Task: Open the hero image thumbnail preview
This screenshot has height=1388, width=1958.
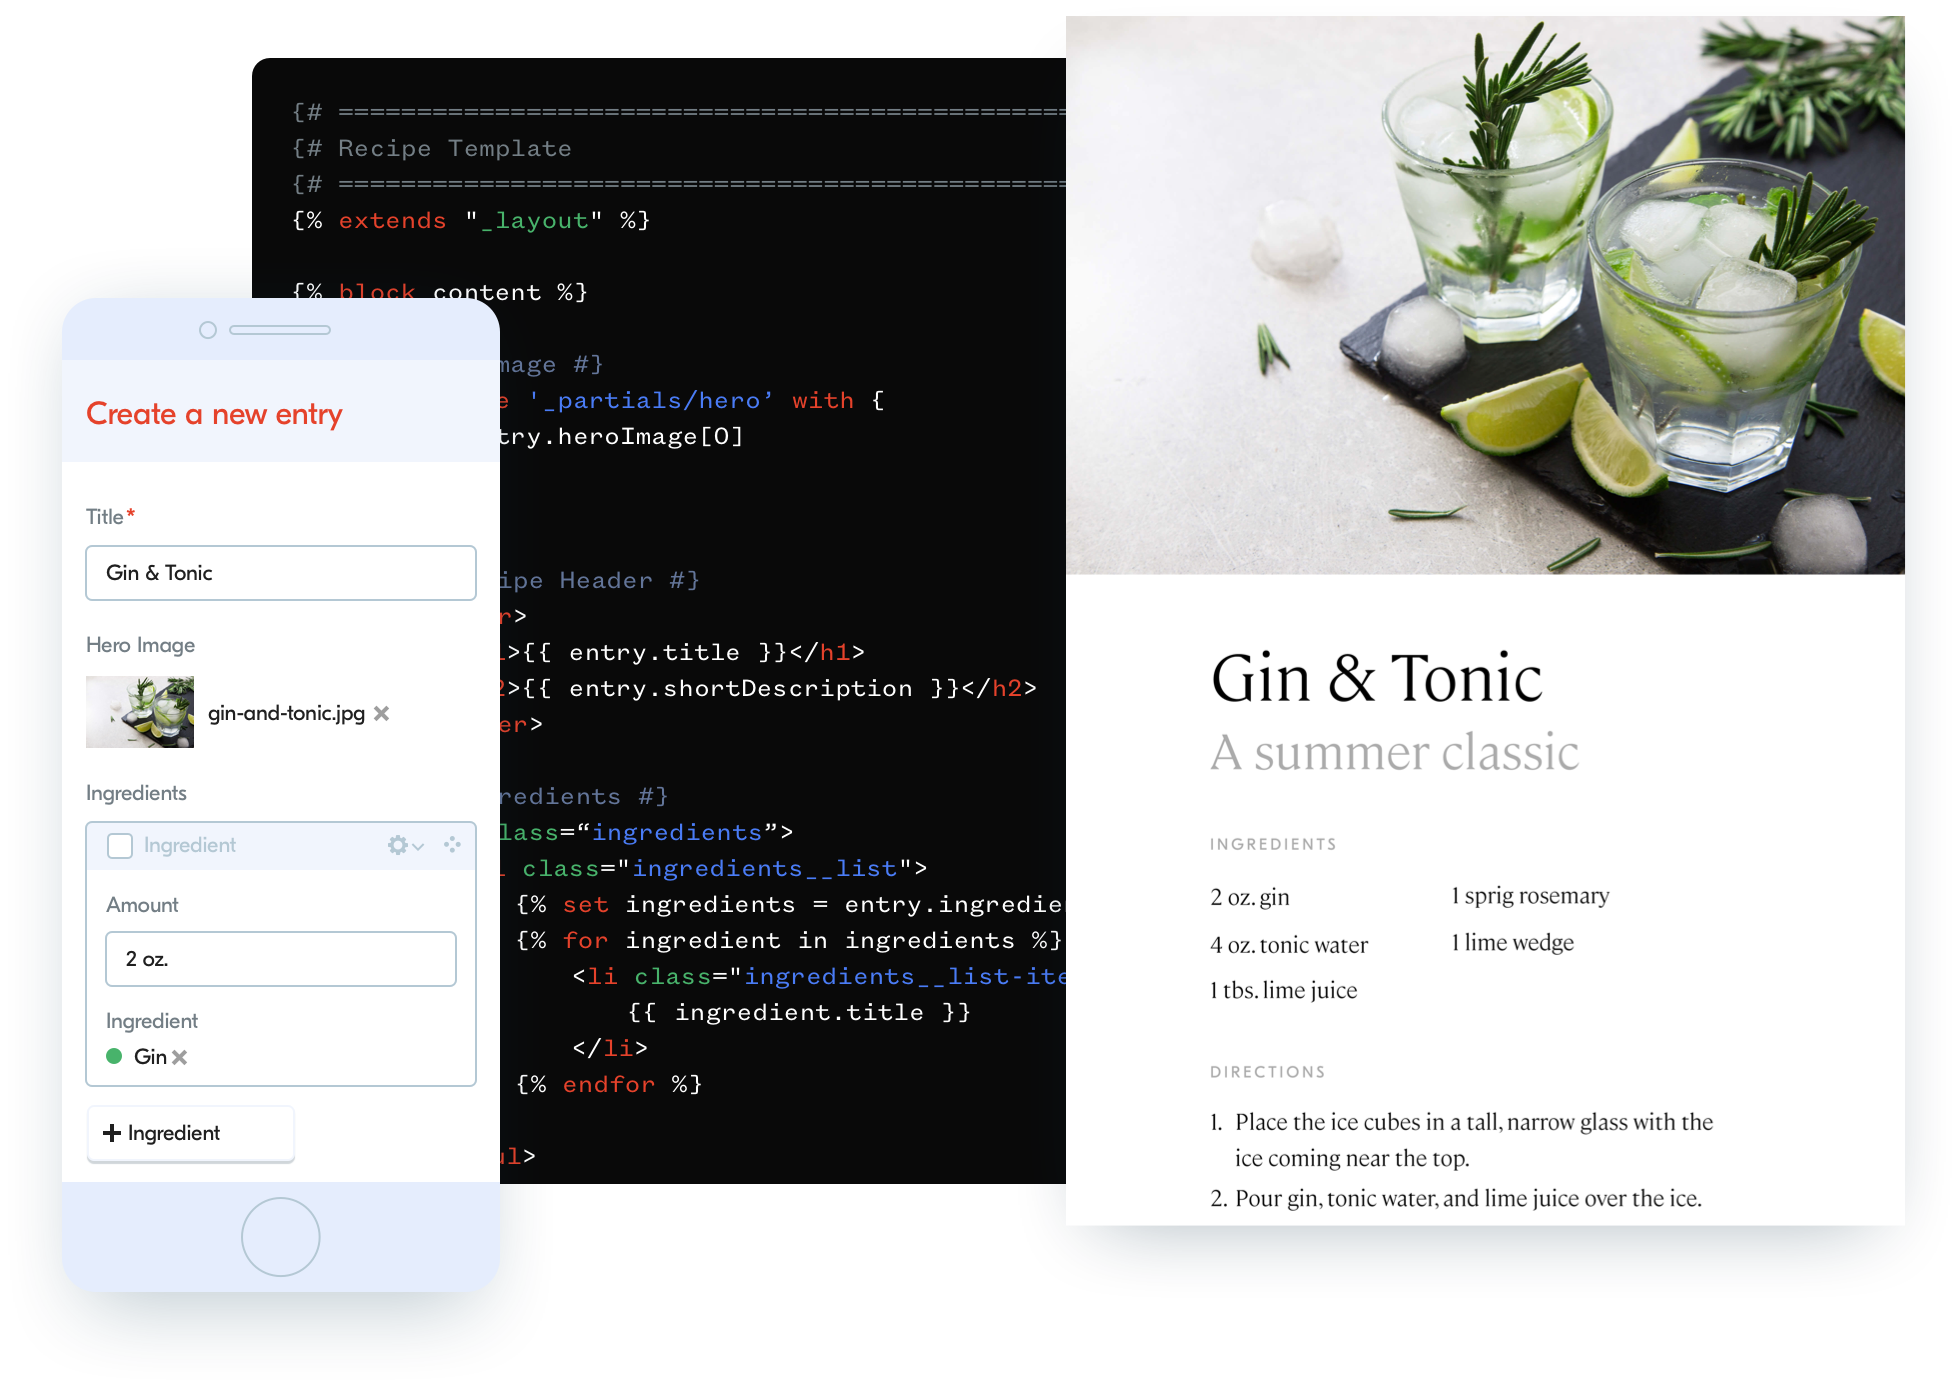Action: tap(140, 712)
